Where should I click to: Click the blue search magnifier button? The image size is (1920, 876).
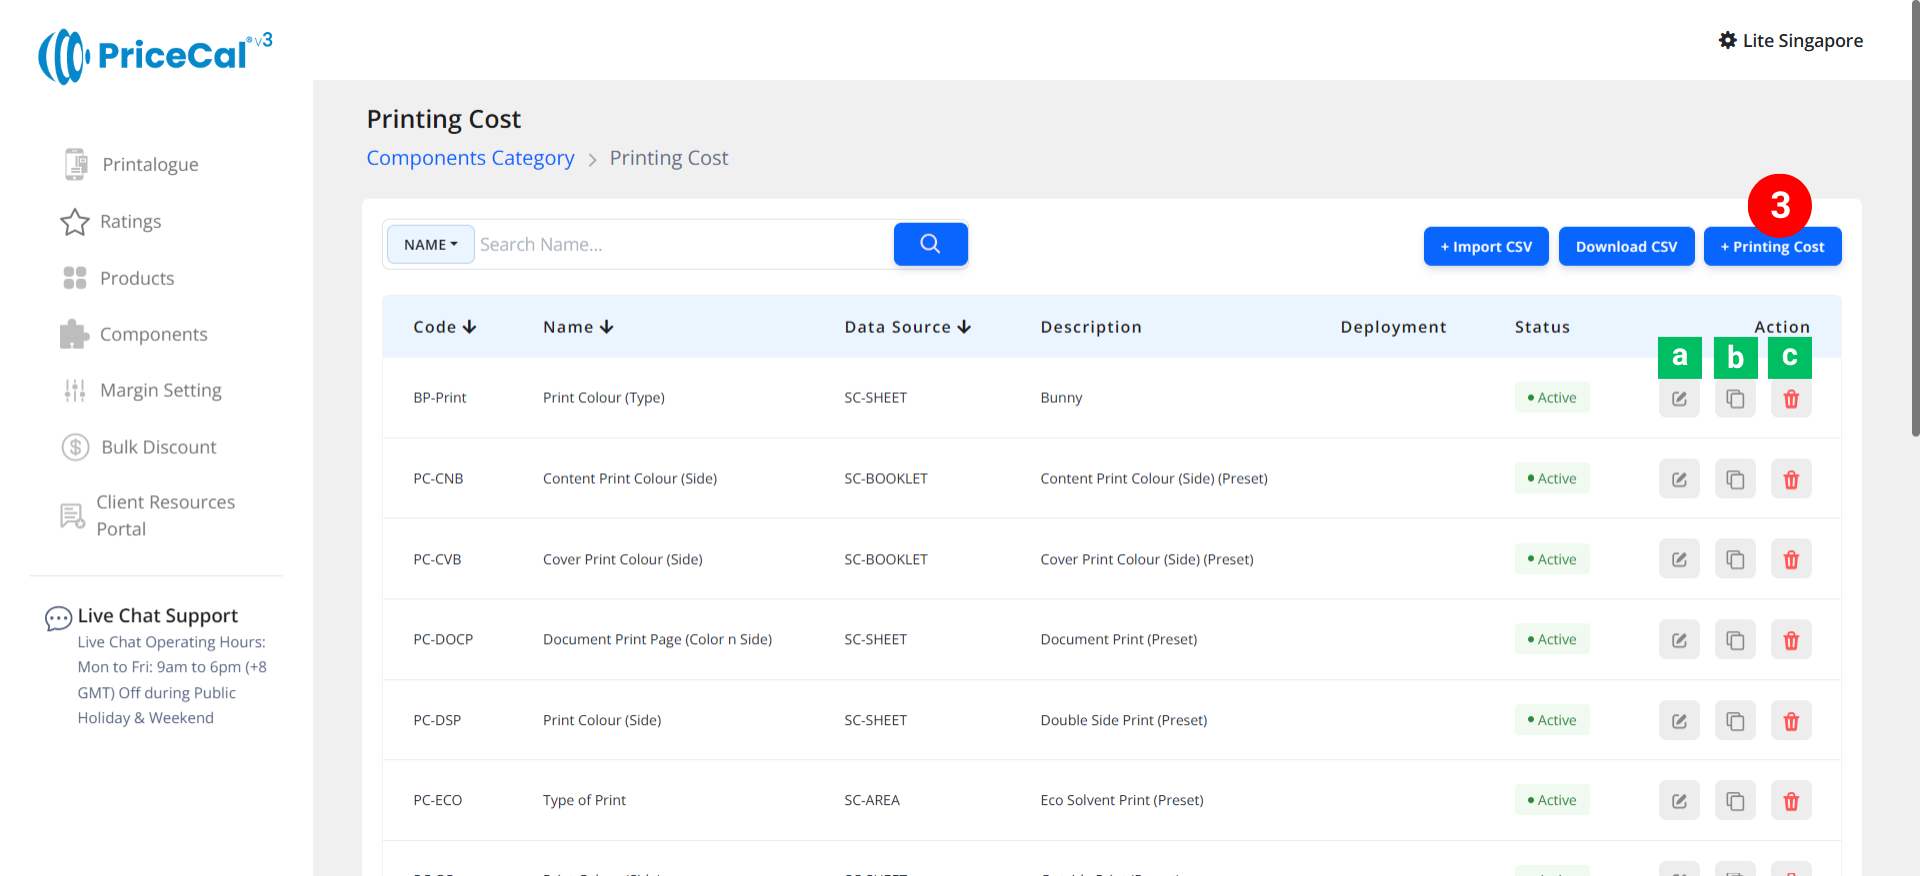pos(930,244)
